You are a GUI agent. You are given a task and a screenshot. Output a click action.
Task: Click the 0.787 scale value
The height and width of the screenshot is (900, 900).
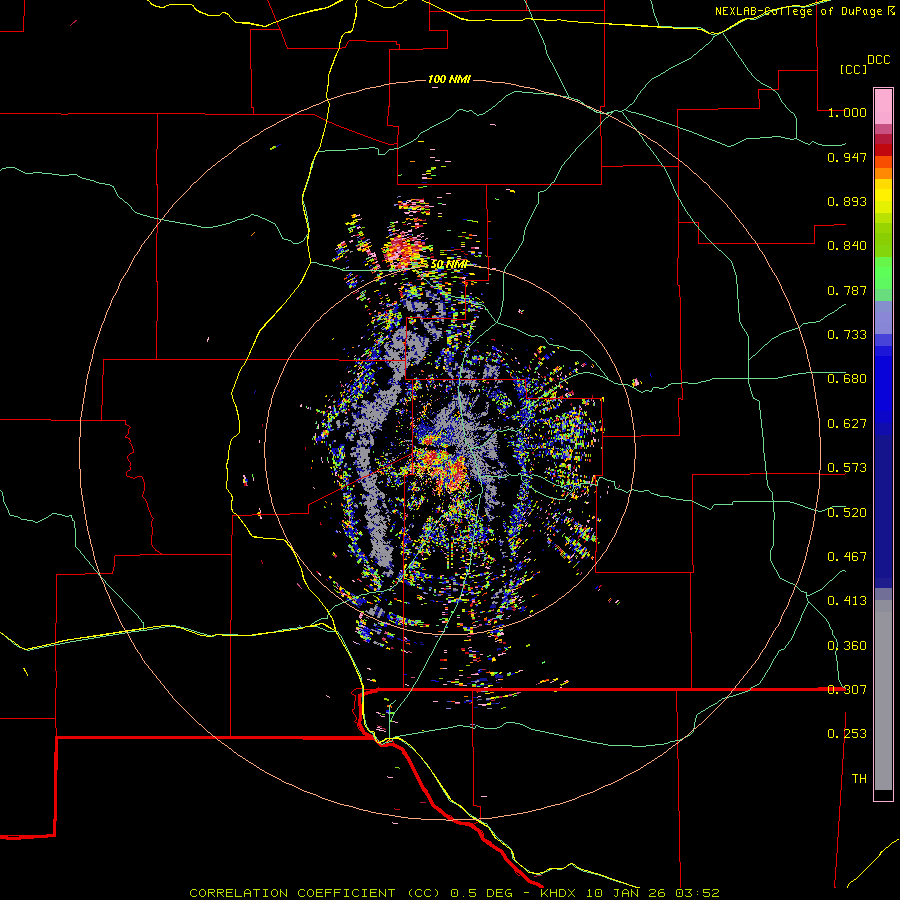(847, 290)
